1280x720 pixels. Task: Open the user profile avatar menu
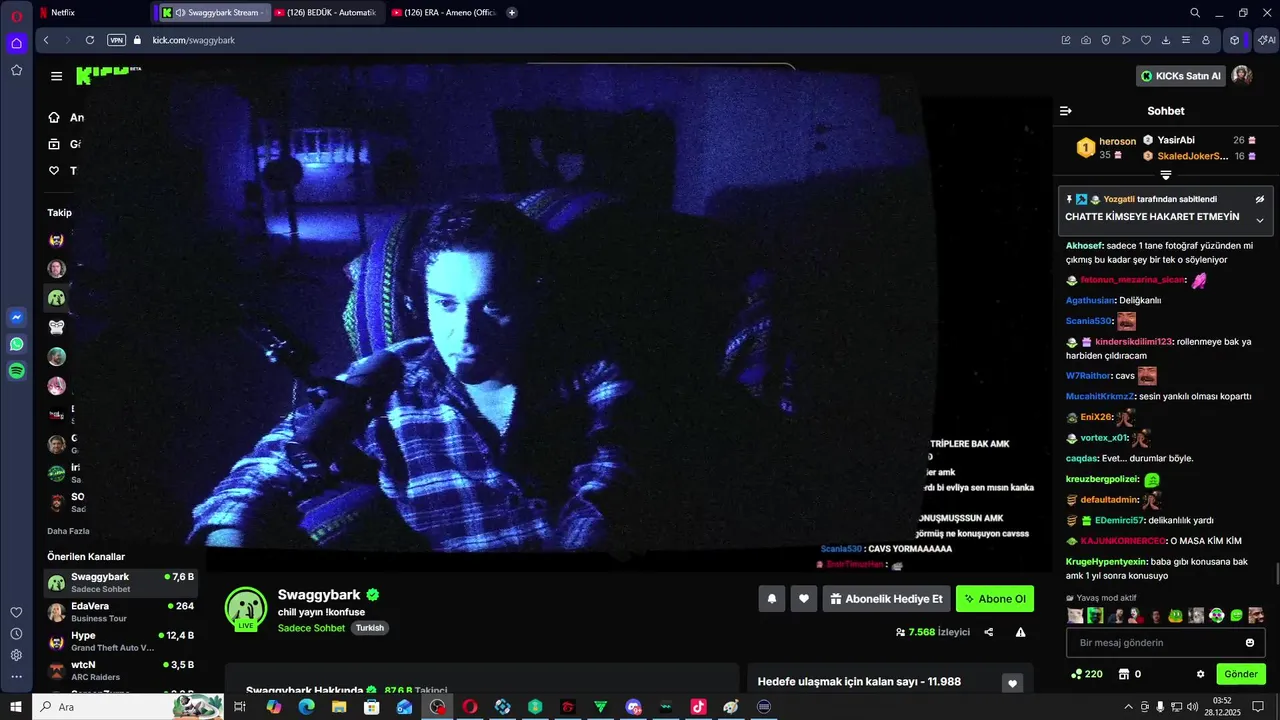(1242, 76)
